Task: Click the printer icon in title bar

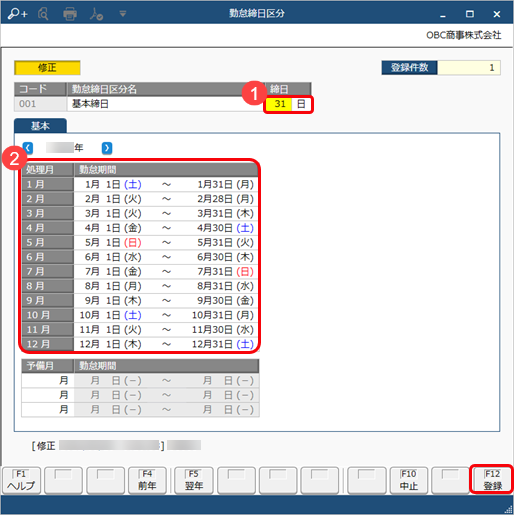Action: [70, 14]
